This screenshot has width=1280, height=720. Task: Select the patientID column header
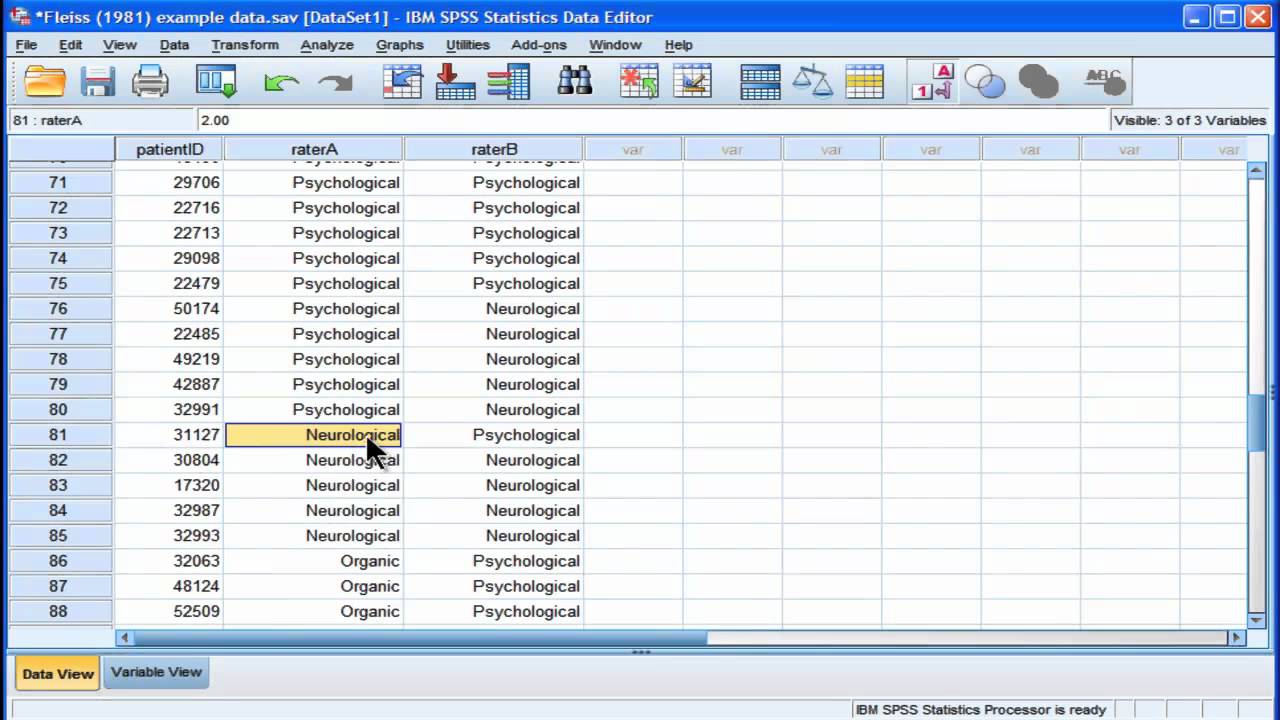coord(169,149)
